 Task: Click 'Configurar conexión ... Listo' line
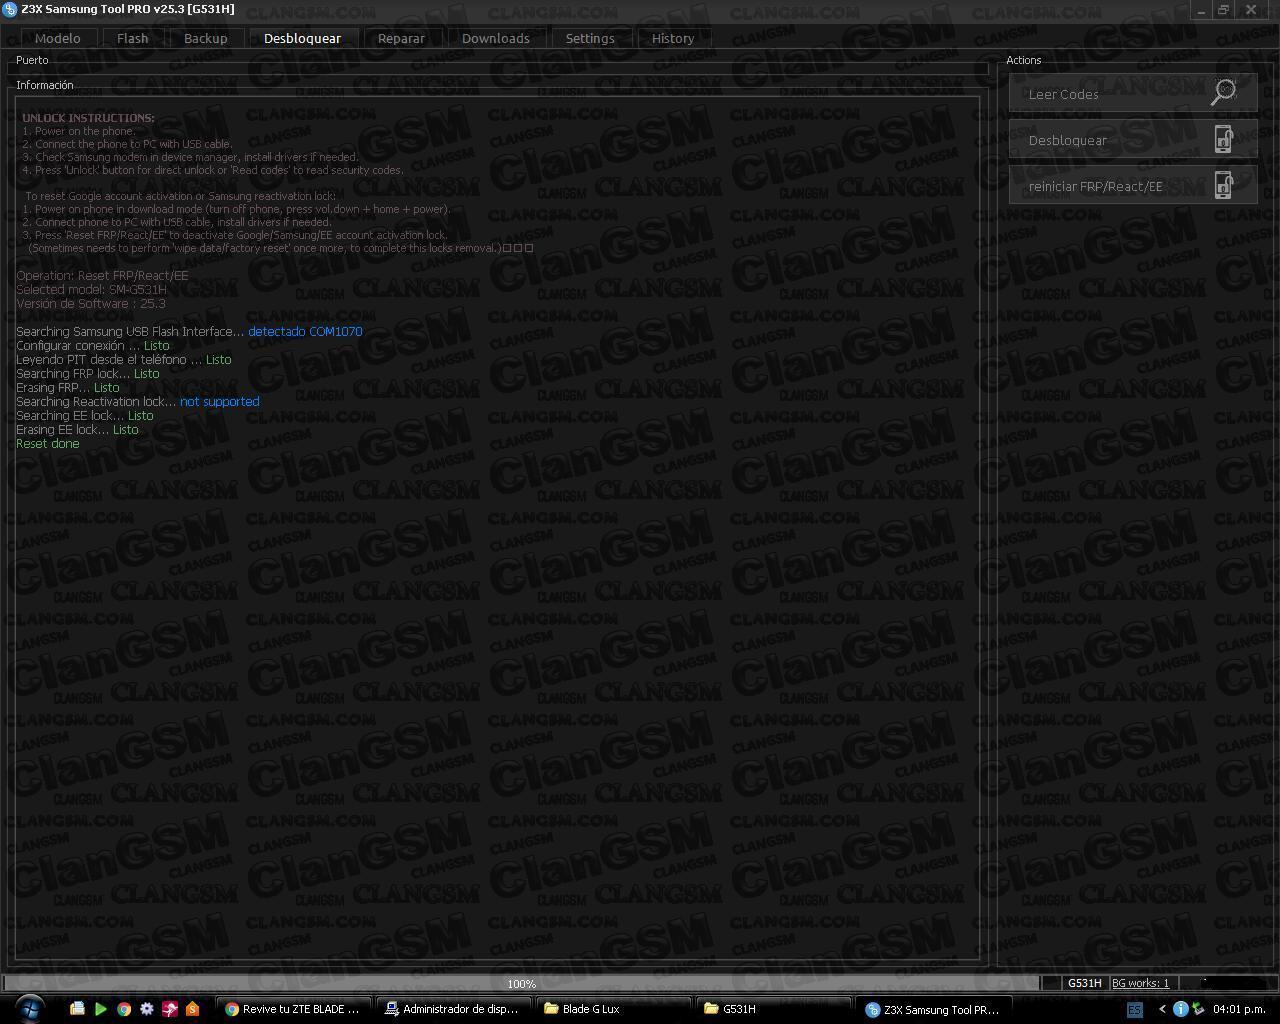click(x=93, y=345)
